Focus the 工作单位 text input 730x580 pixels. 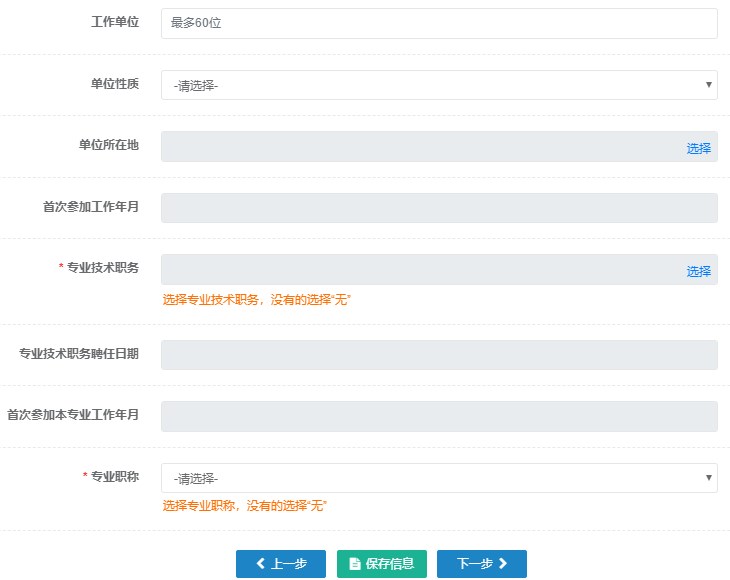tap(439, 24)
